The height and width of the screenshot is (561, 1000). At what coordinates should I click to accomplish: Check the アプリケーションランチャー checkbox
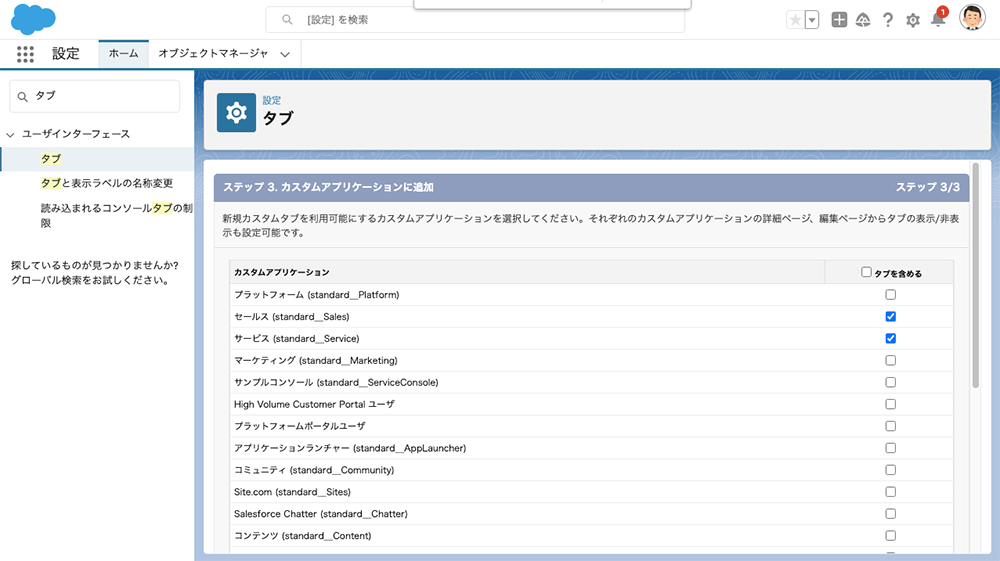point(890,448)
